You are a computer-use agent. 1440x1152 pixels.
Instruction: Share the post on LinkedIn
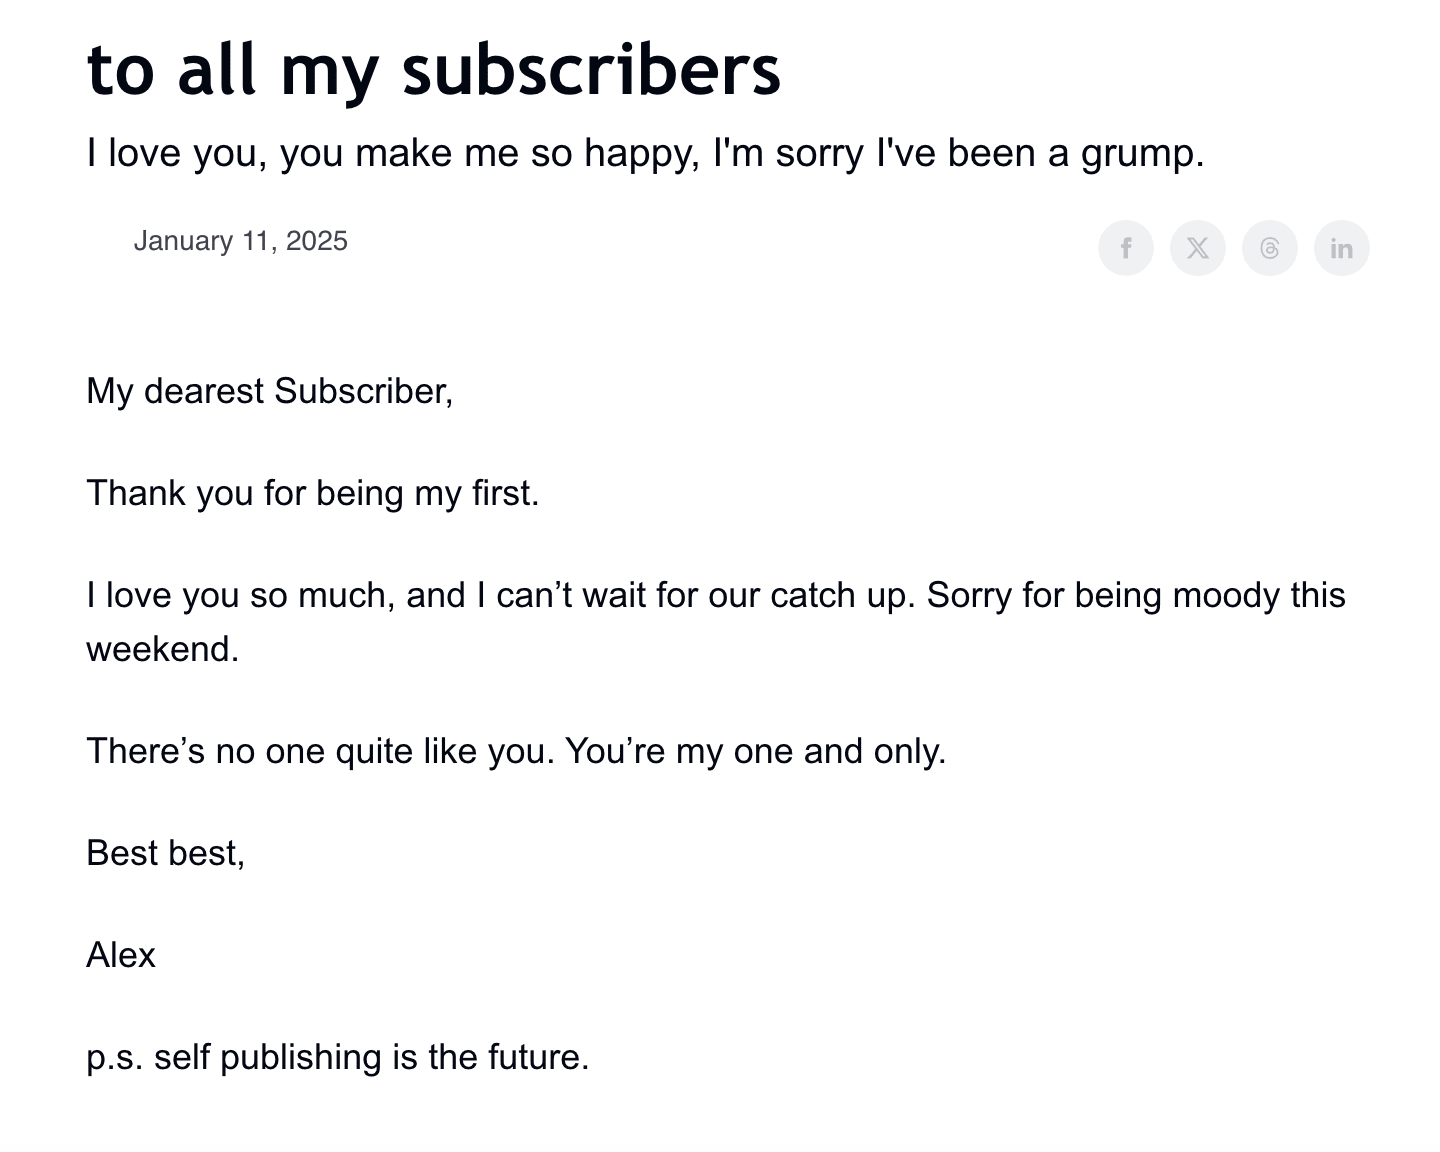point(1341,248)
